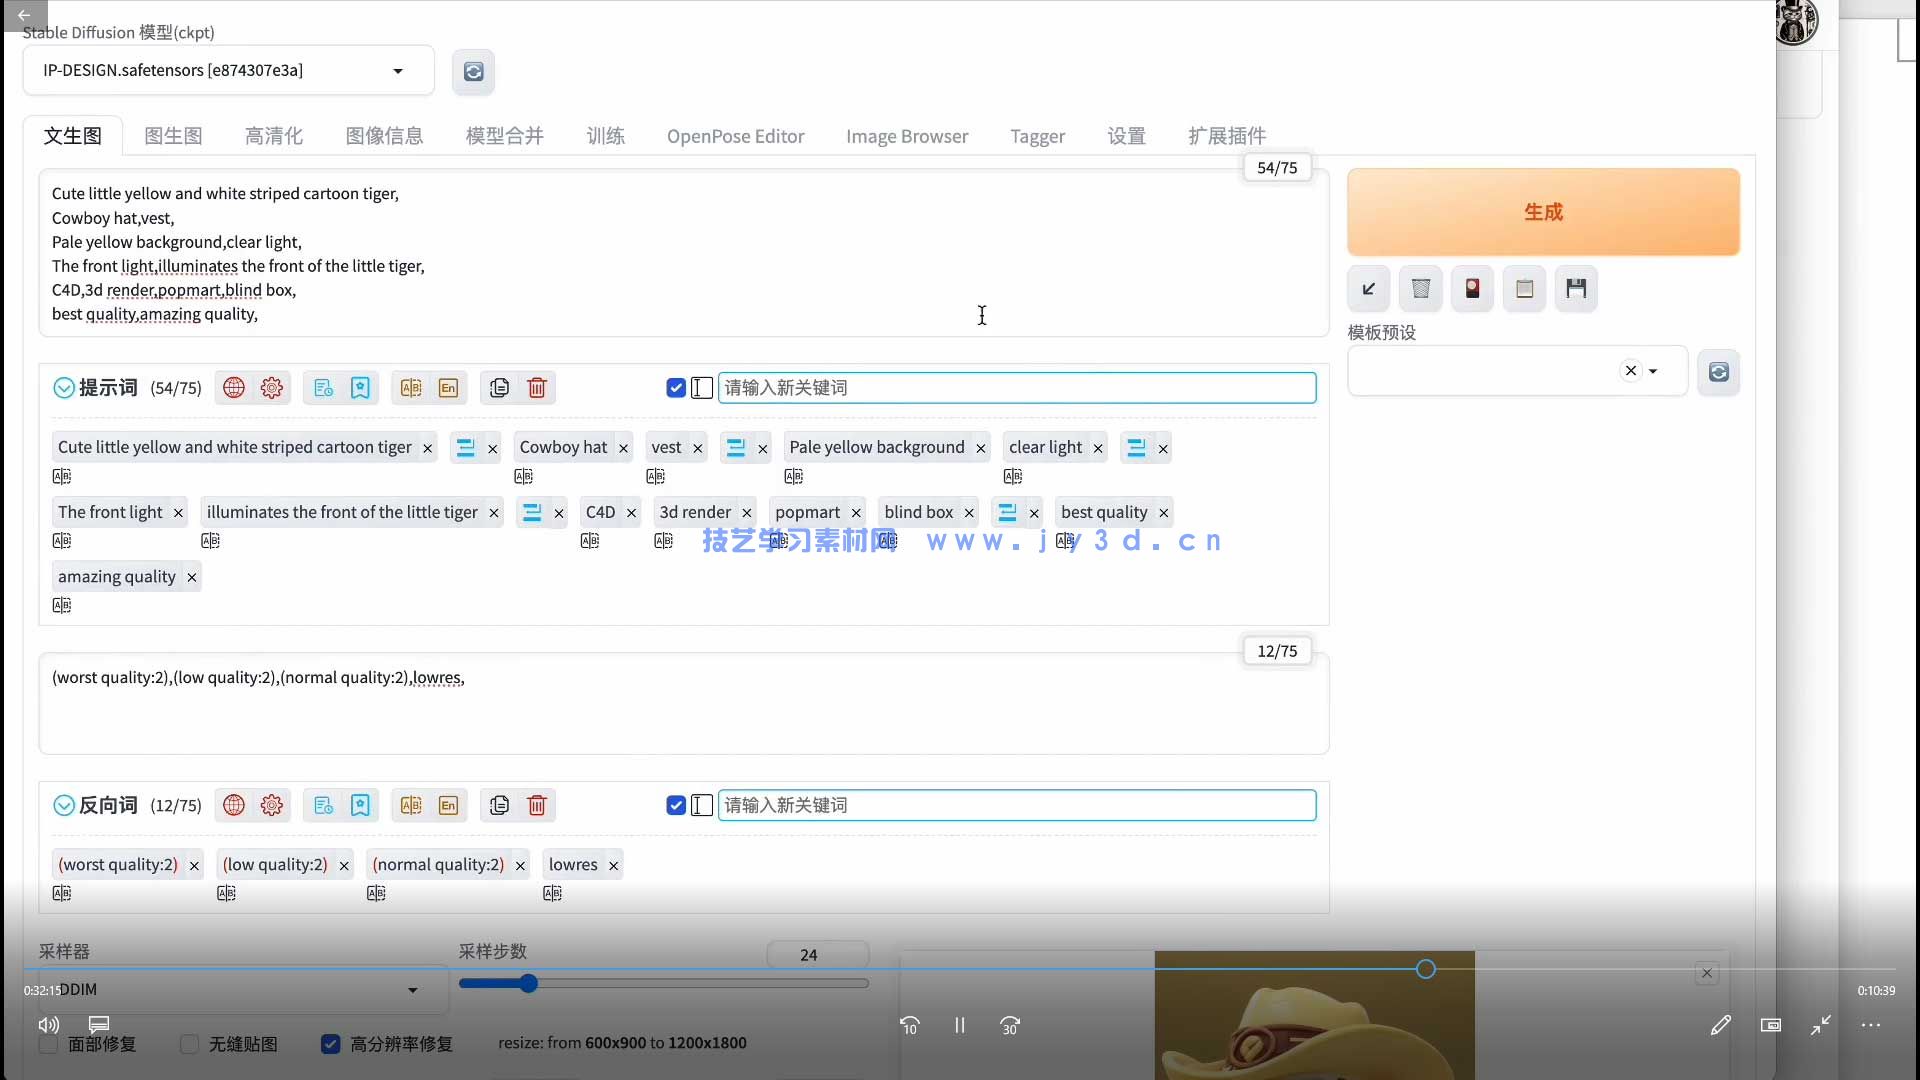Remove the Cowboy hat prompt tag
Image resolution: width=1920 pixels, height=1080 pixels.
click(624, 448)
